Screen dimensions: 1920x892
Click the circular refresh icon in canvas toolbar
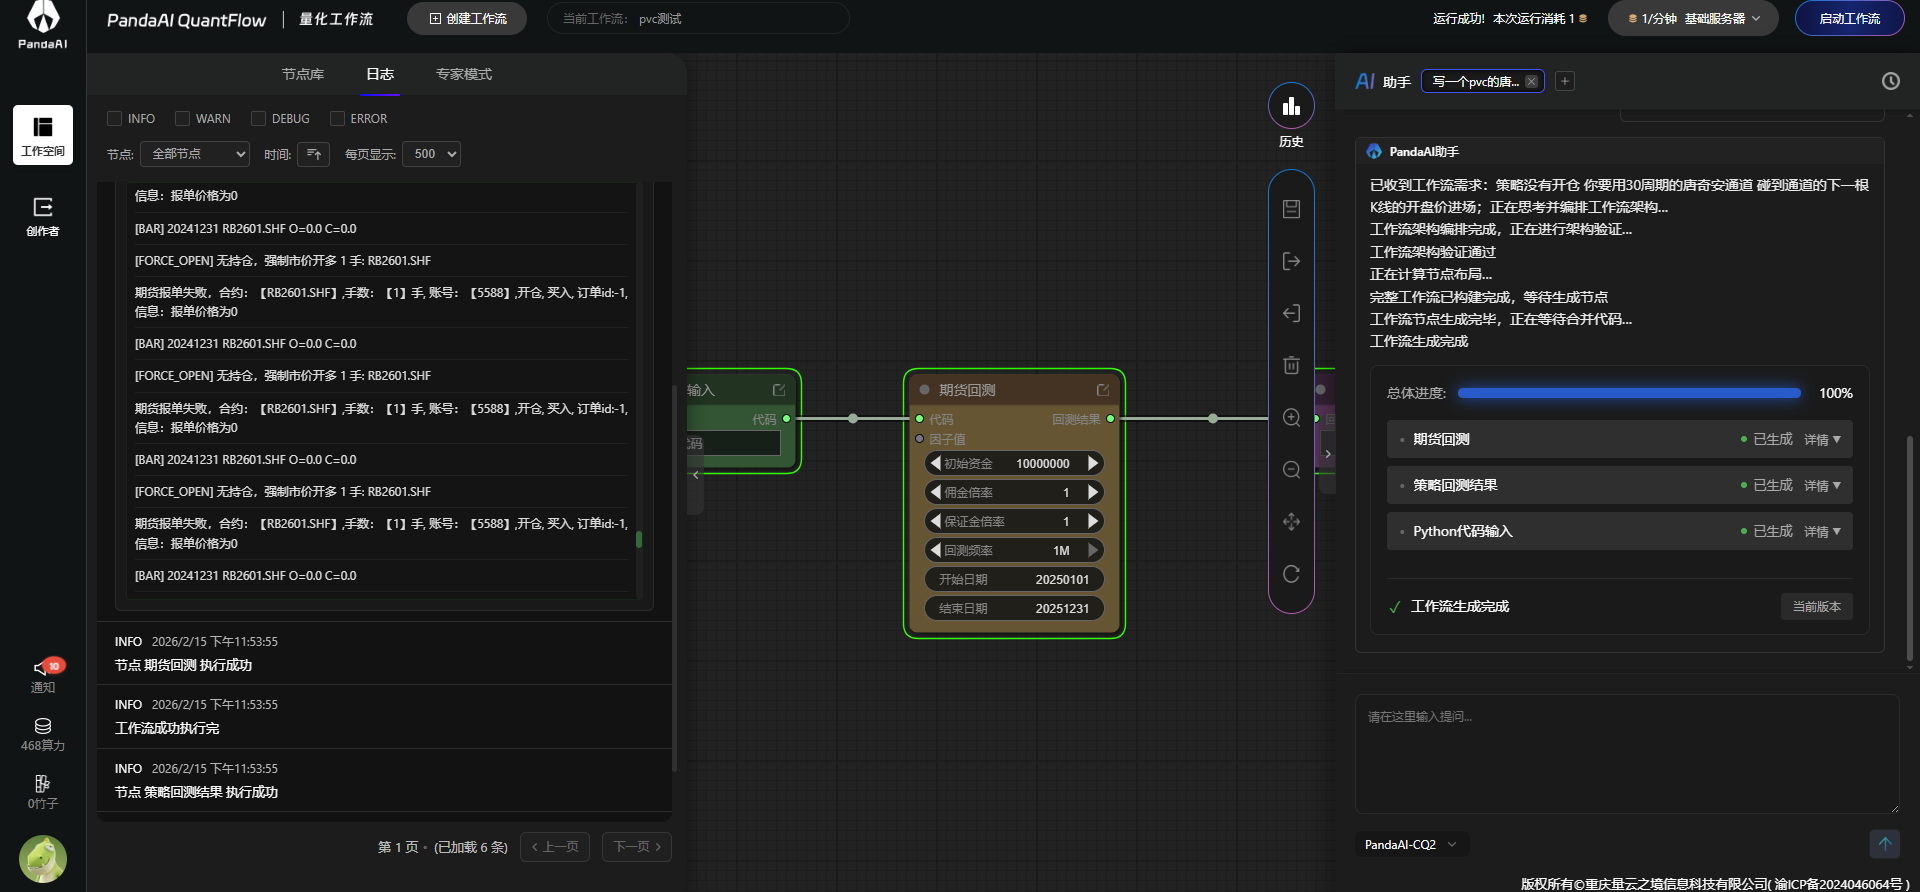(x=1291, y=574)
